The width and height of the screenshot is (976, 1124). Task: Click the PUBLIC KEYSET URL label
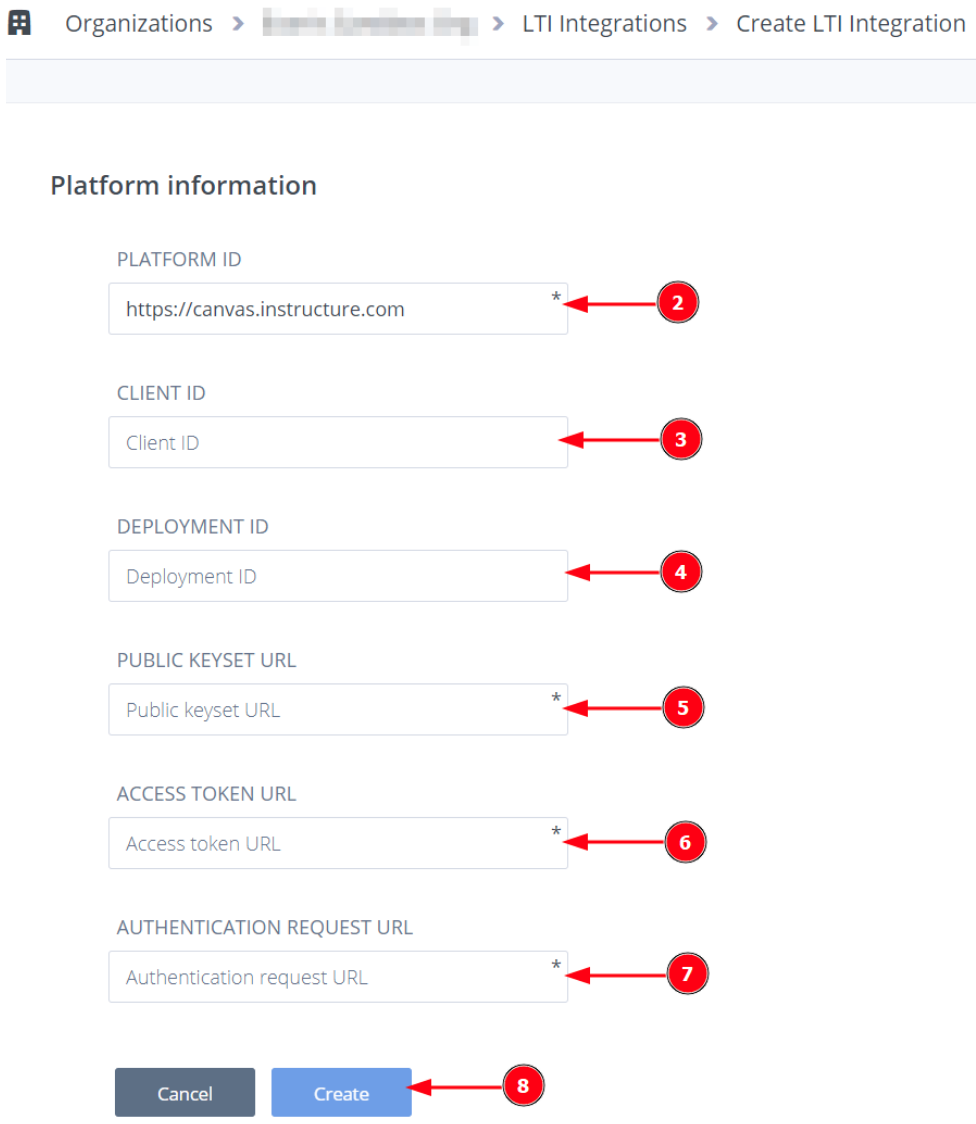[x=206, y=660]
